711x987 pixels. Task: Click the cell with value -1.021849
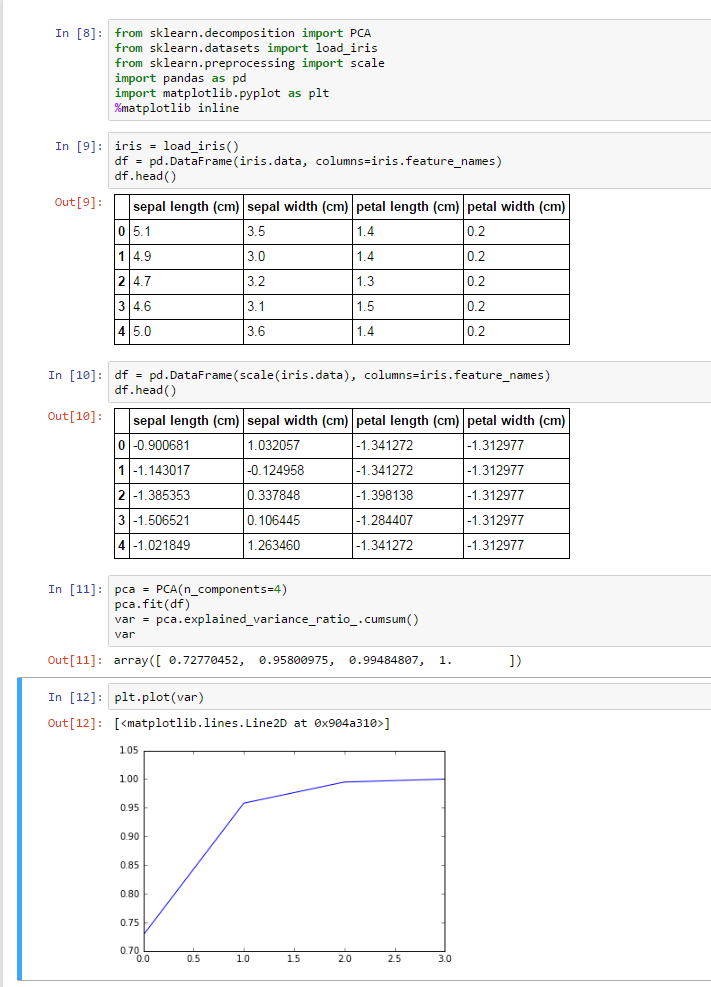(x=186, y=546)
